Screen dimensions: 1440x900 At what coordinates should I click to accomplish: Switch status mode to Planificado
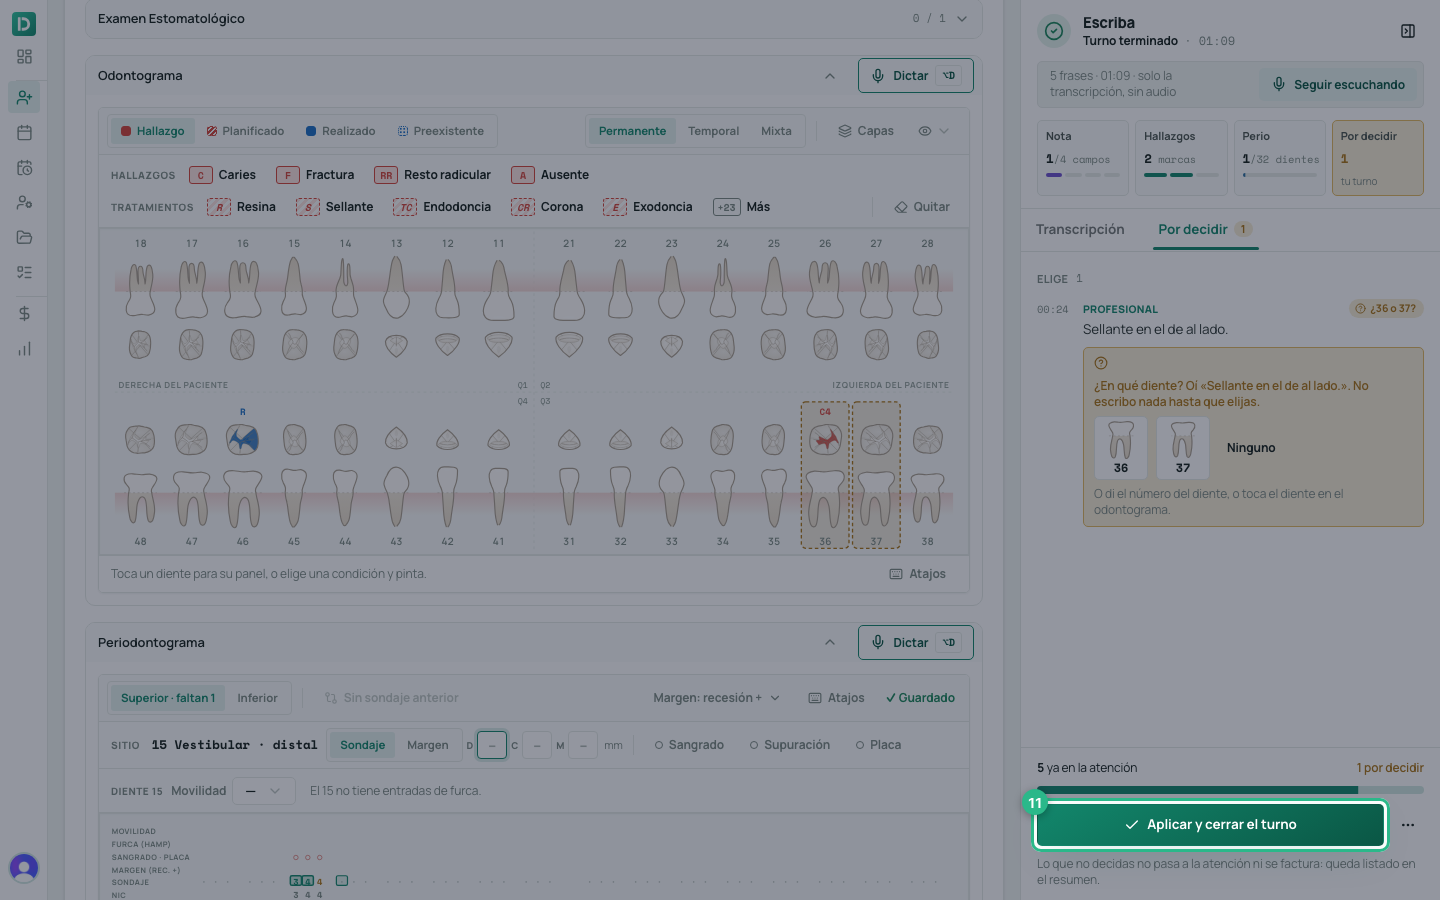(x=245, y=131)
